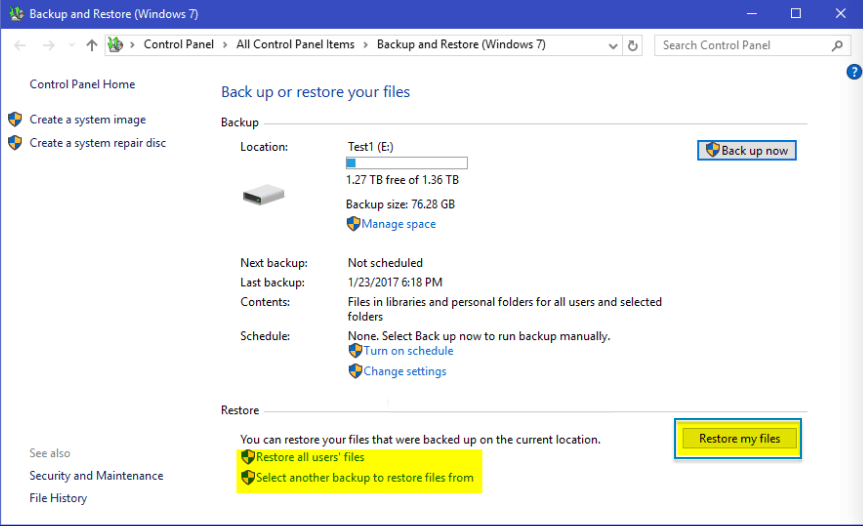
Task: Click shield icon next to Manage space
Action: 353,224
